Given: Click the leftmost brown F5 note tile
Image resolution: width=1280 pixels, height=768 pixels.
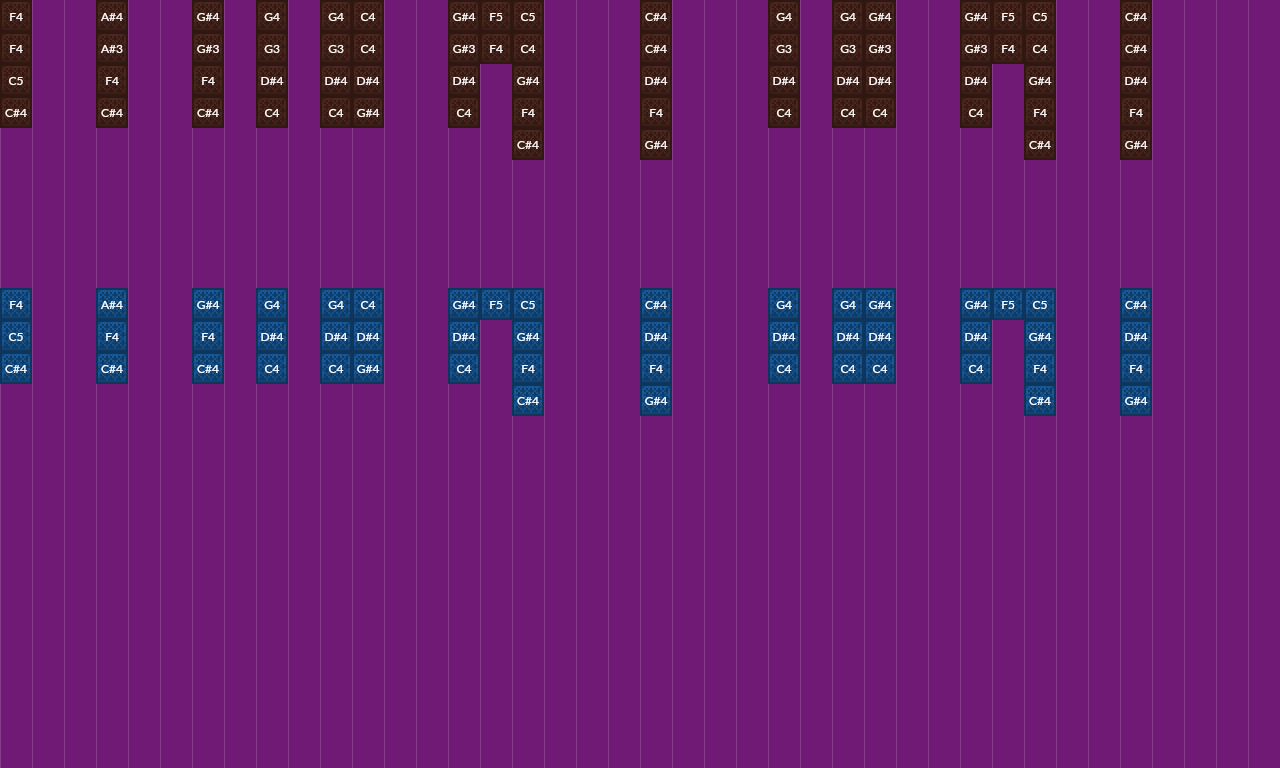Looking at the screenshot, I should [x=496, y=16].
